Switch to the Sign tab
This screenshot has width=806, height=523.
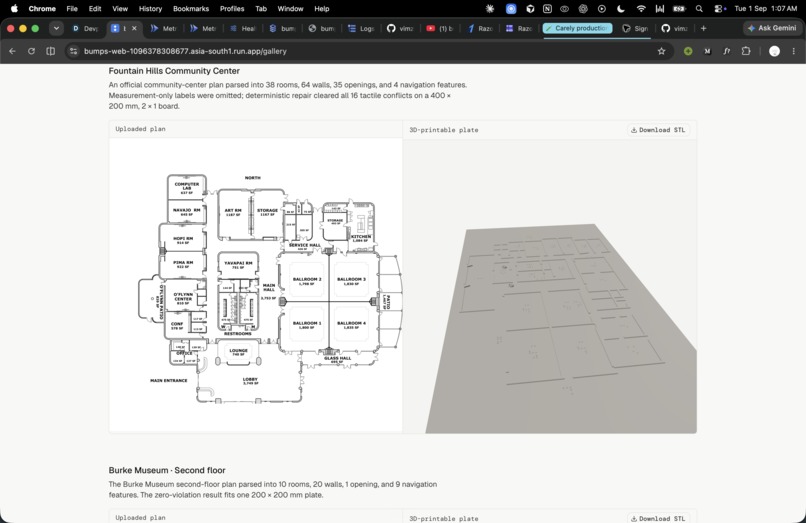[x=635, y=28]
